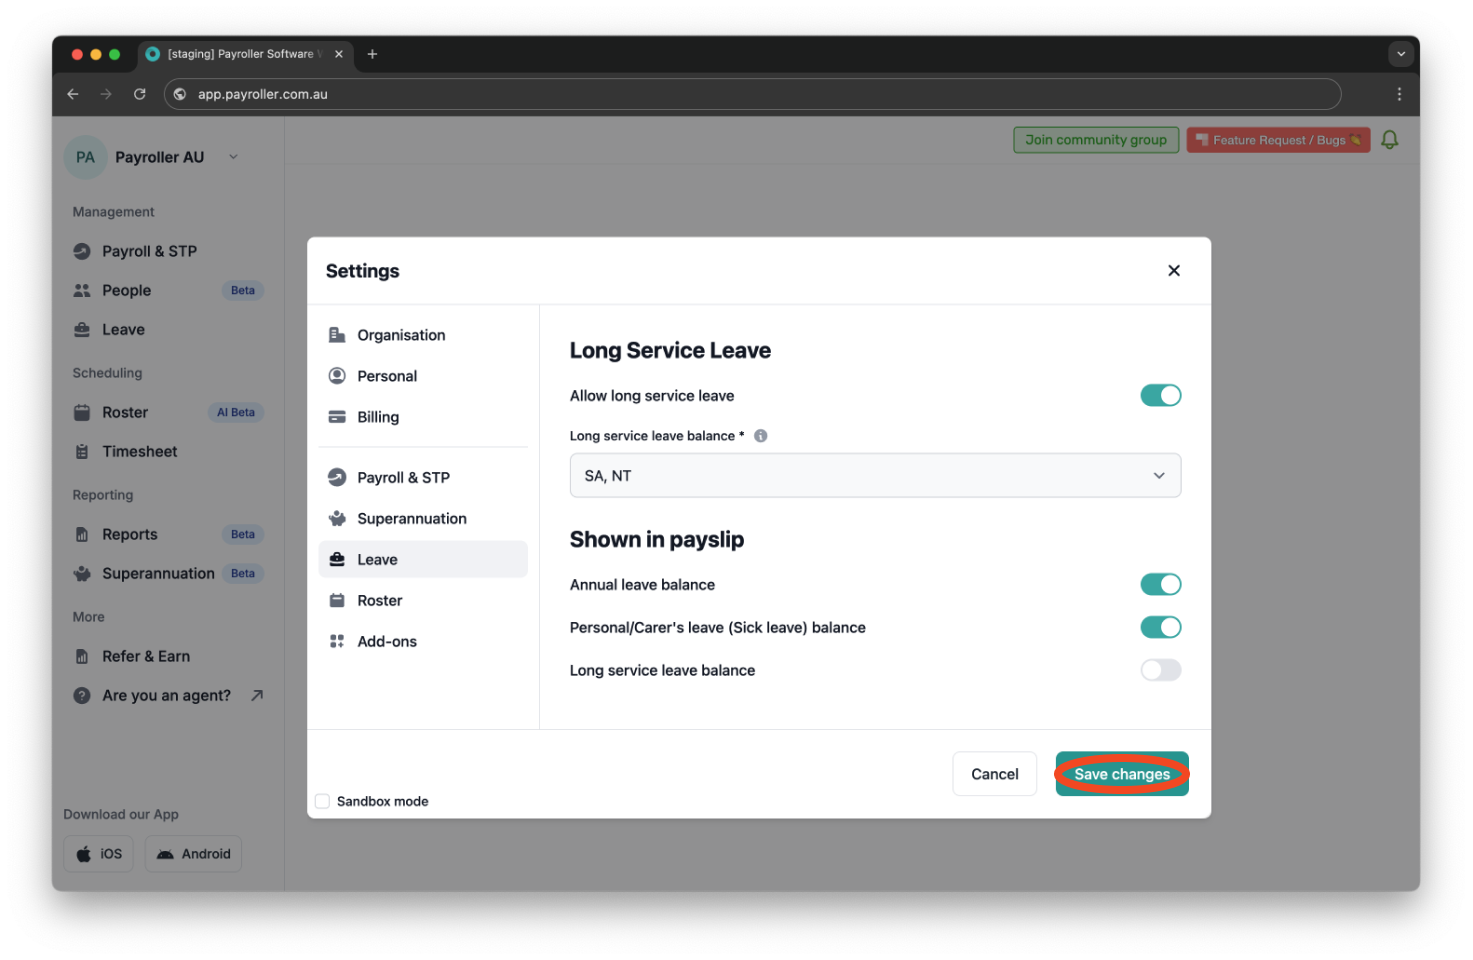Open the Payroll & STP section icon in sidebar
This screenshot has height=960, width=1473.
click(82, 251)
